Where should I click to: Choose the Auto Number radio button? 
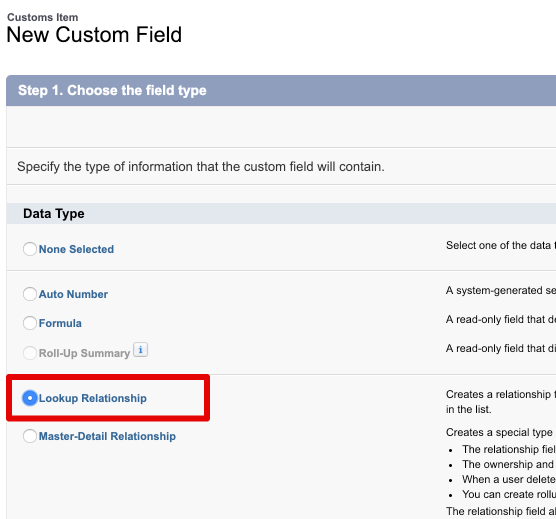click(30, 294)
